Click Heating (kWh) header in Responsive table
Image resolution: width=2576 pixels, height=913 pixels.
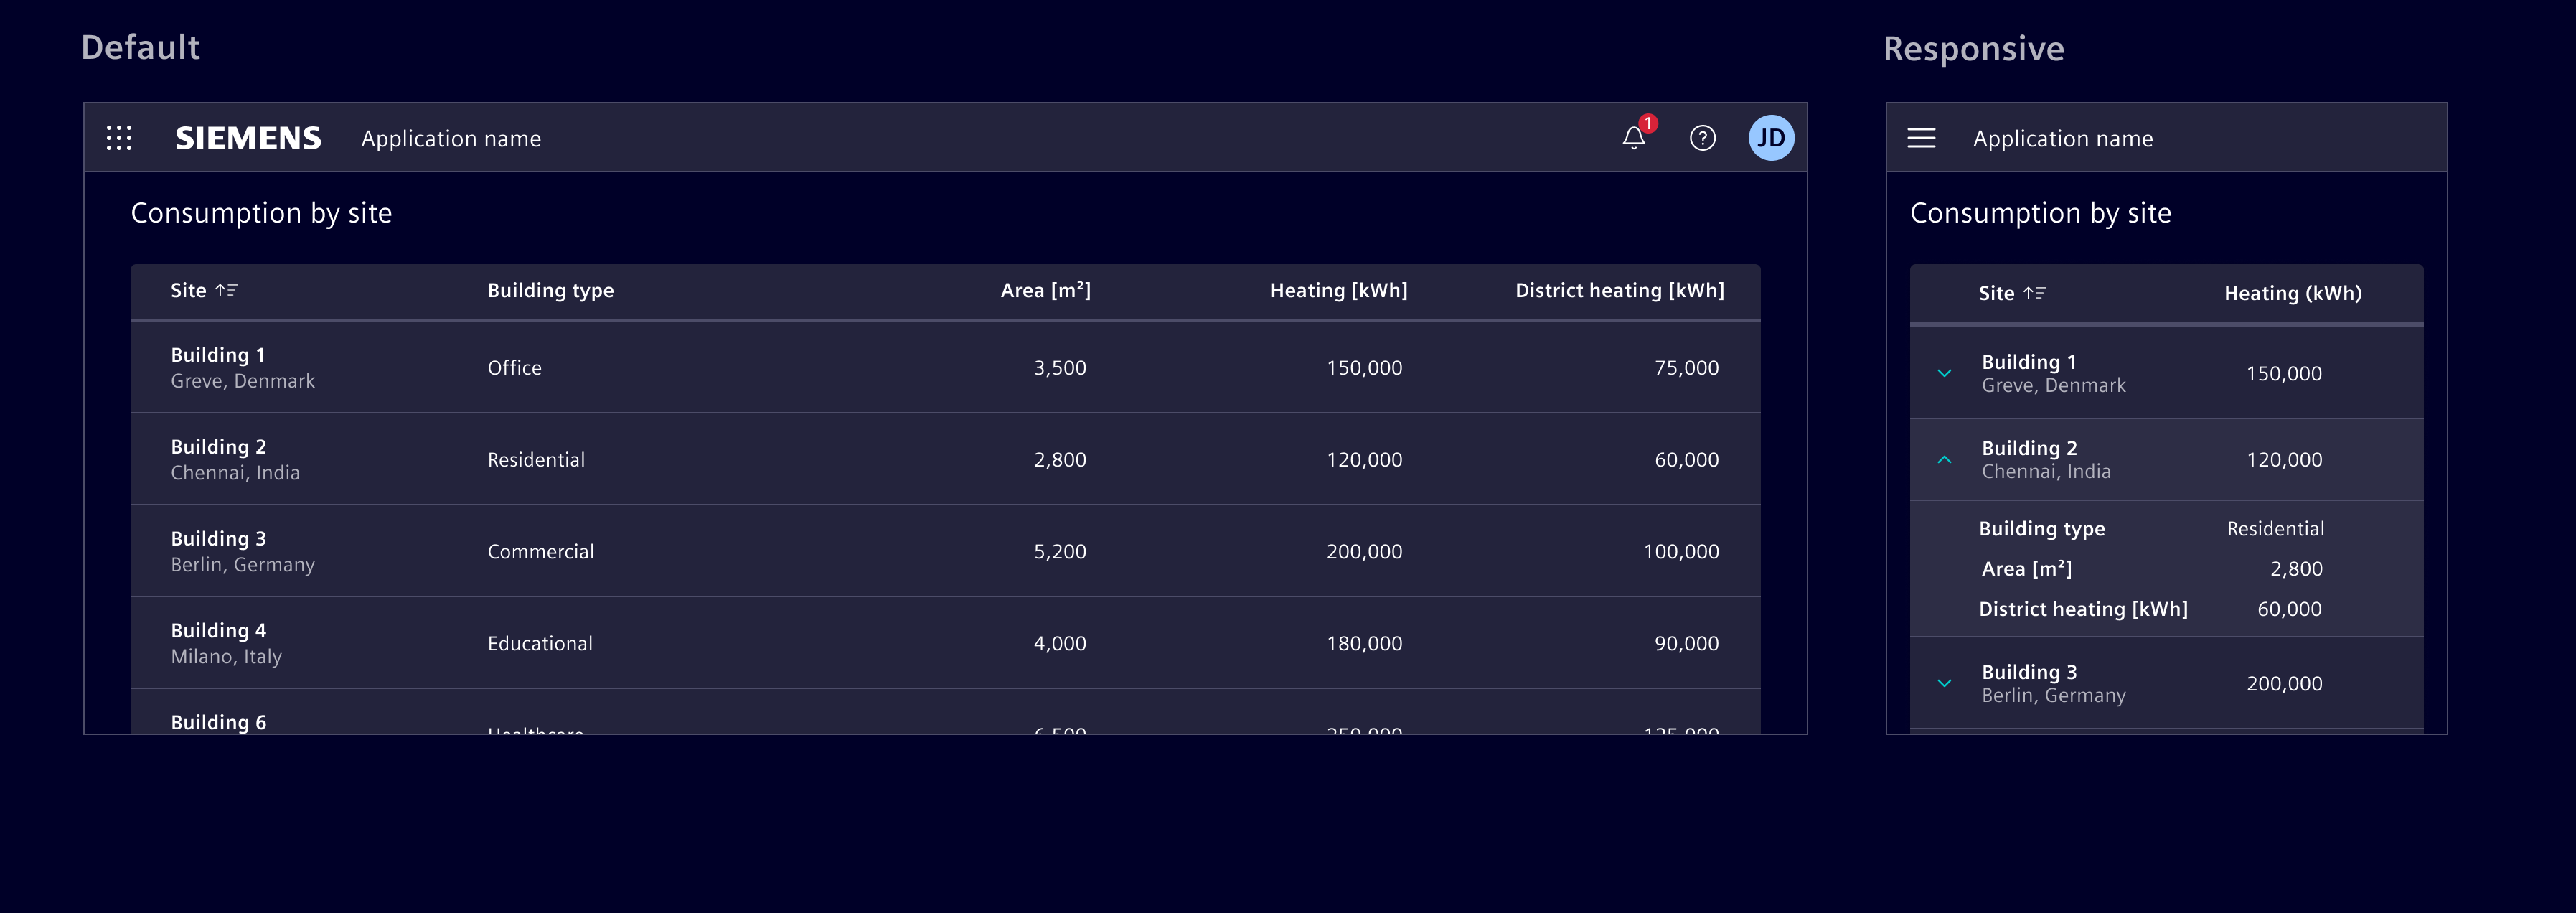click(x=2292, y=293)
